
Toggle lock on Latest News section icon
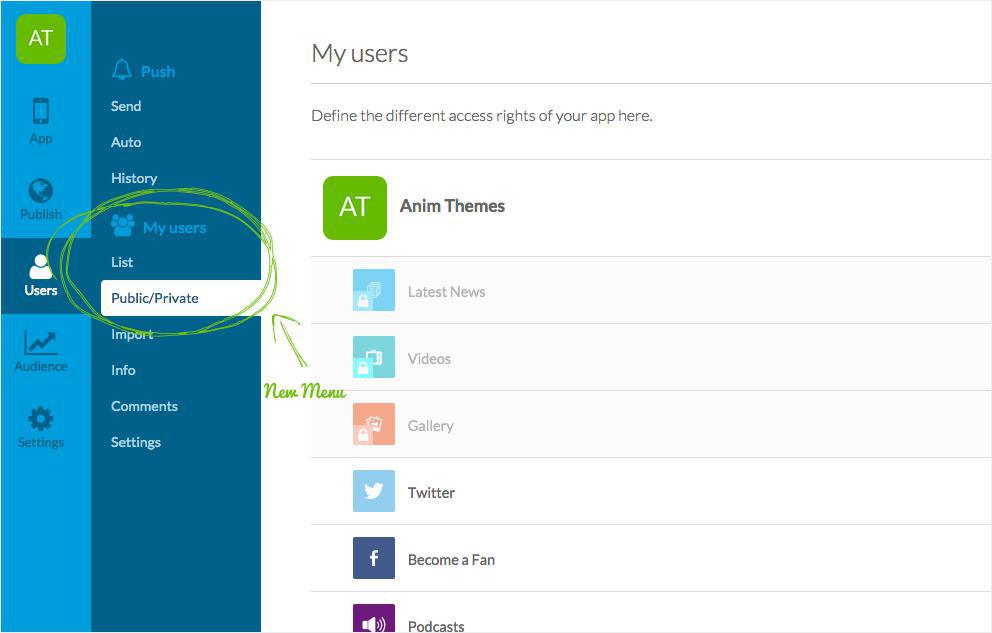[x=363, y=300]
